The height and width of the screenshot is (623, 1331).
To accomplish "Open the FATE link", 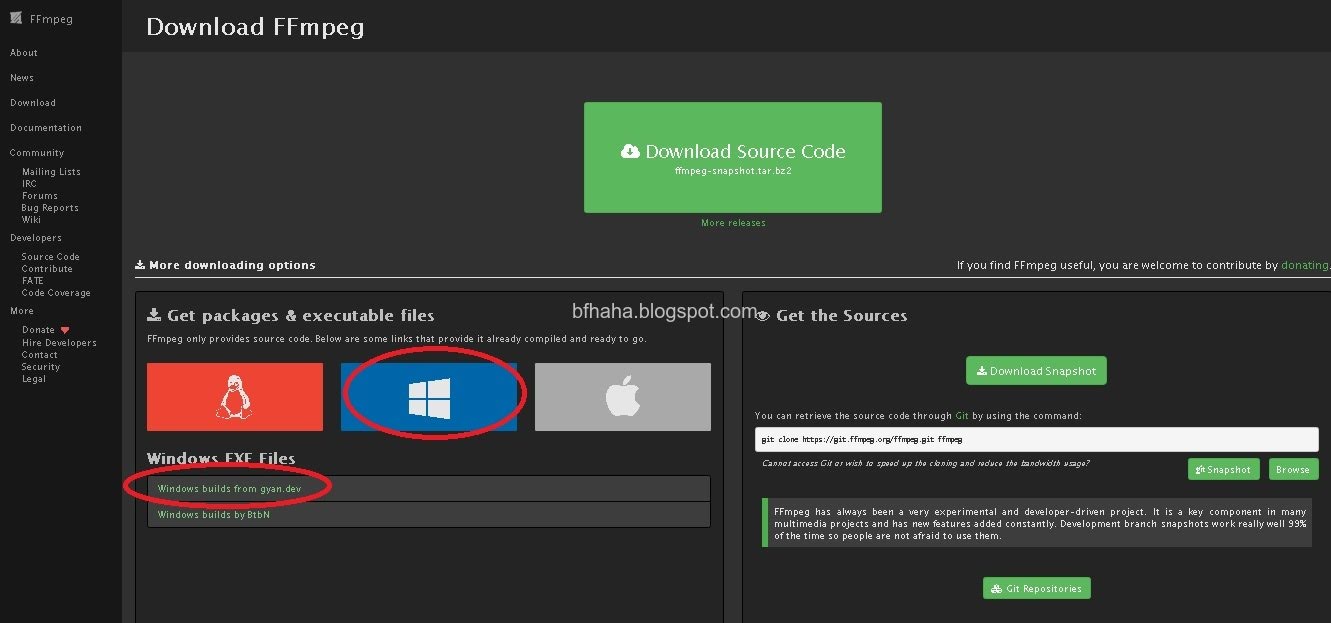I will click(x=33, y=281).
